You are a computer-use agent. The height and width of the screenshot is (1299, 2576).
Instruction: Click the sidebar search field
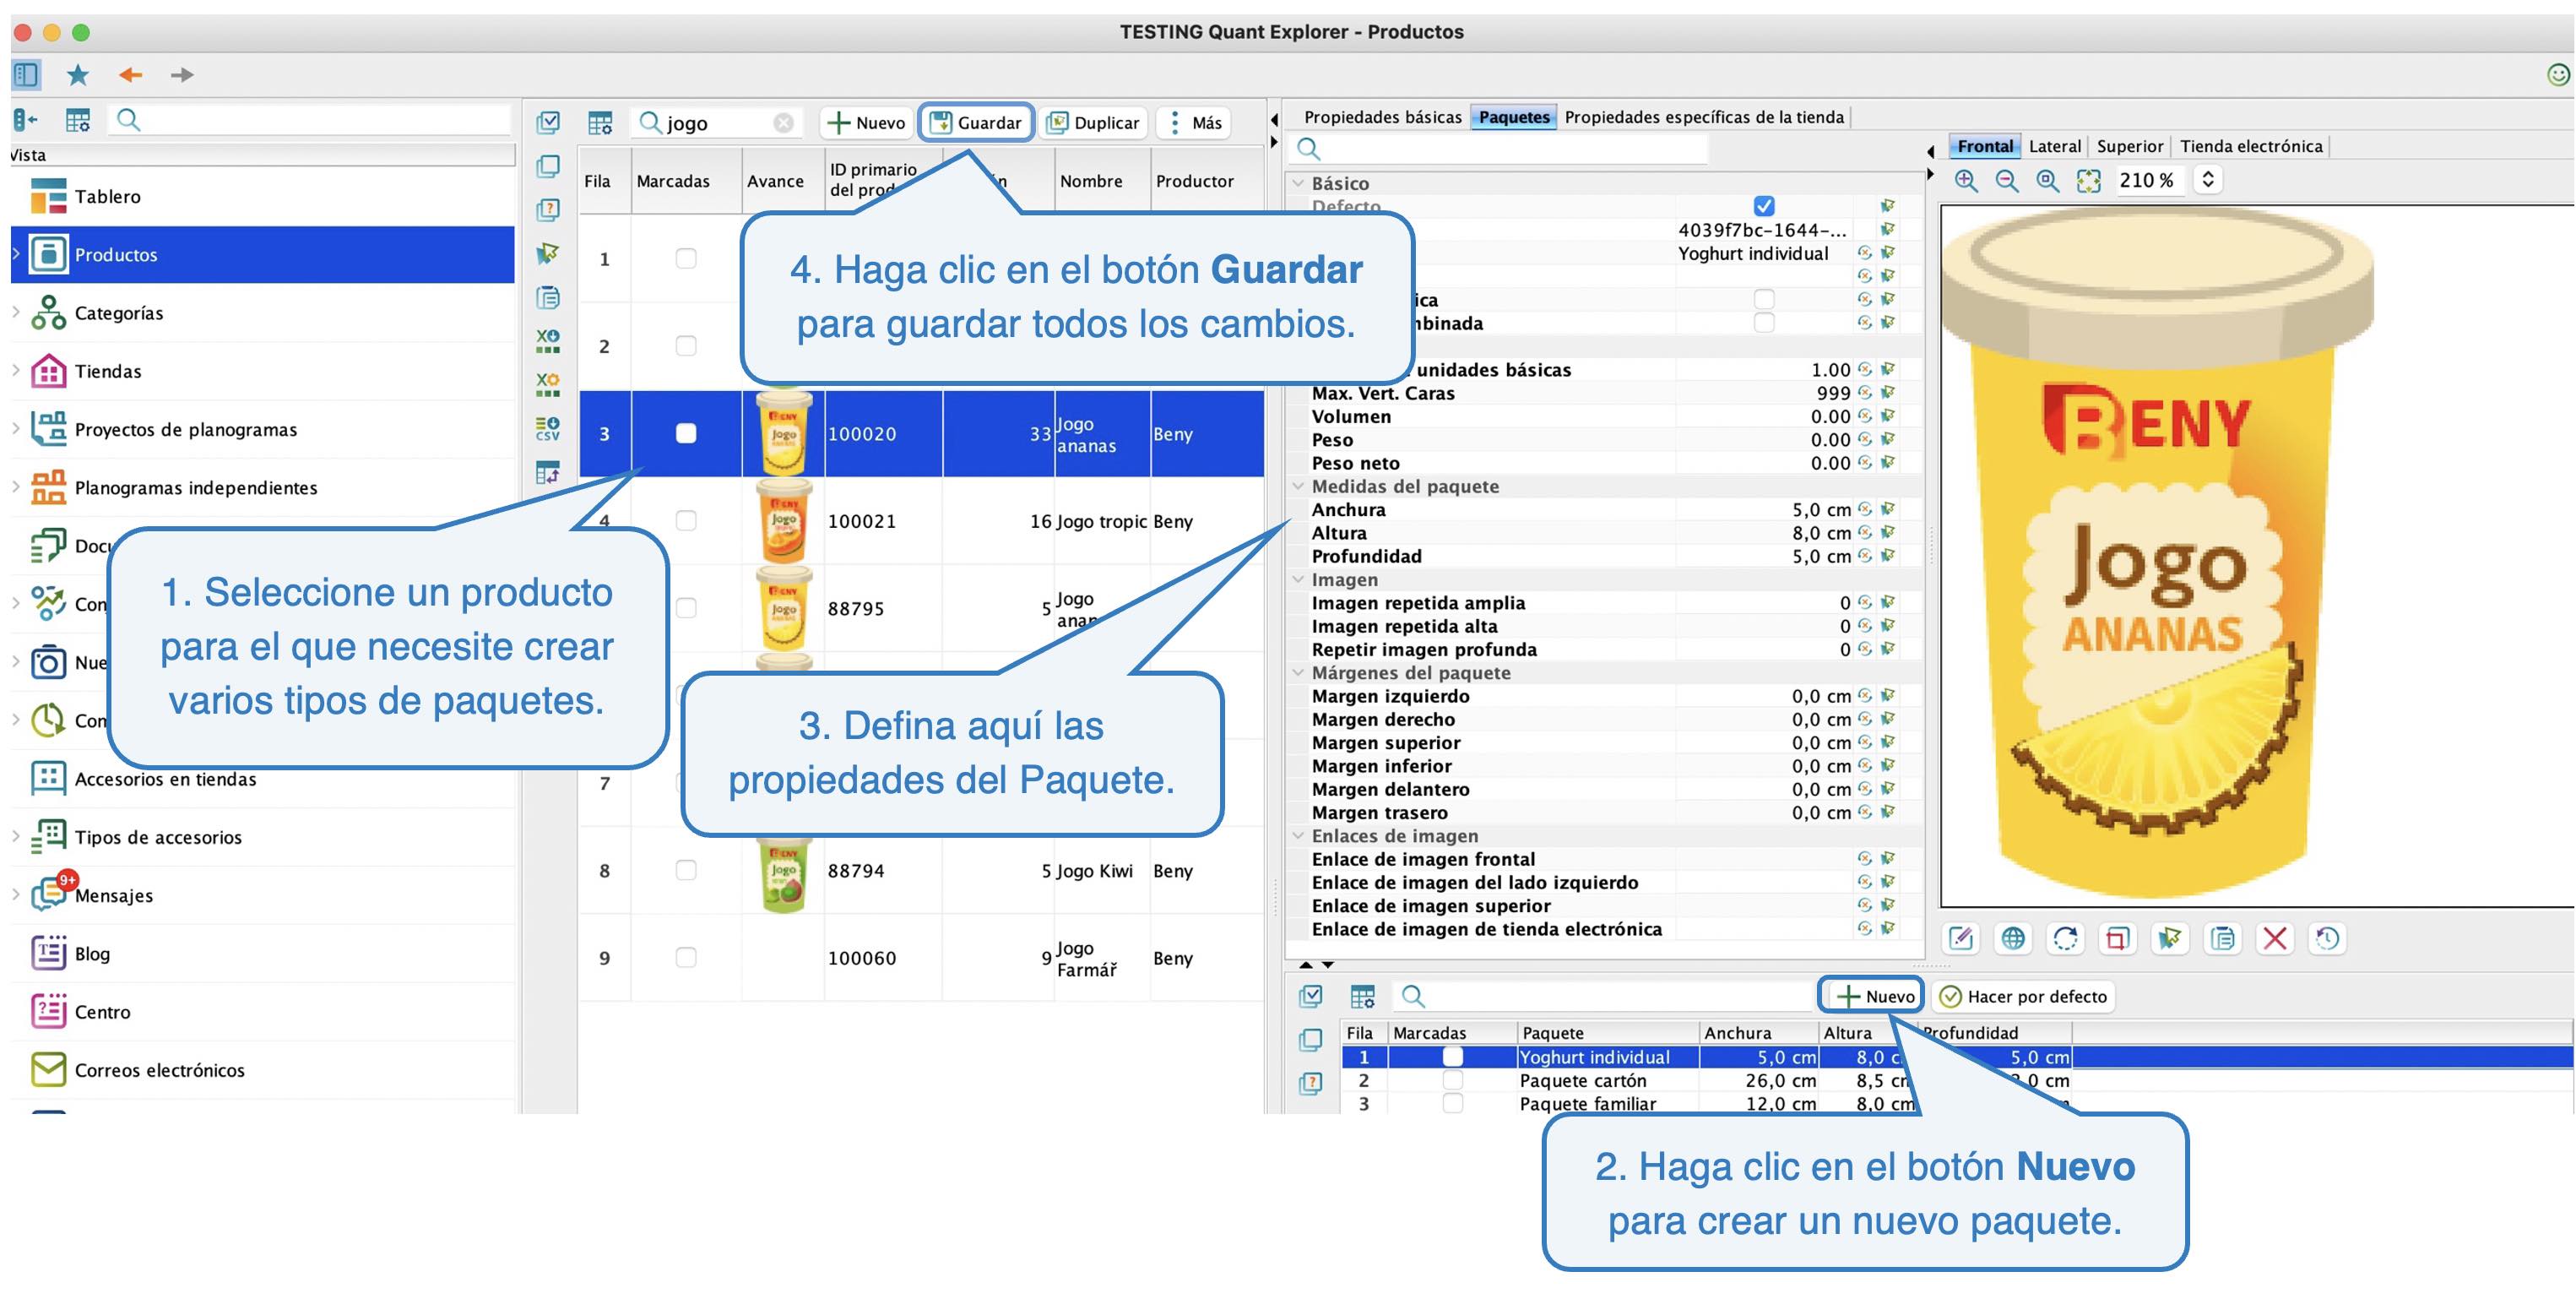click(310, 120)
